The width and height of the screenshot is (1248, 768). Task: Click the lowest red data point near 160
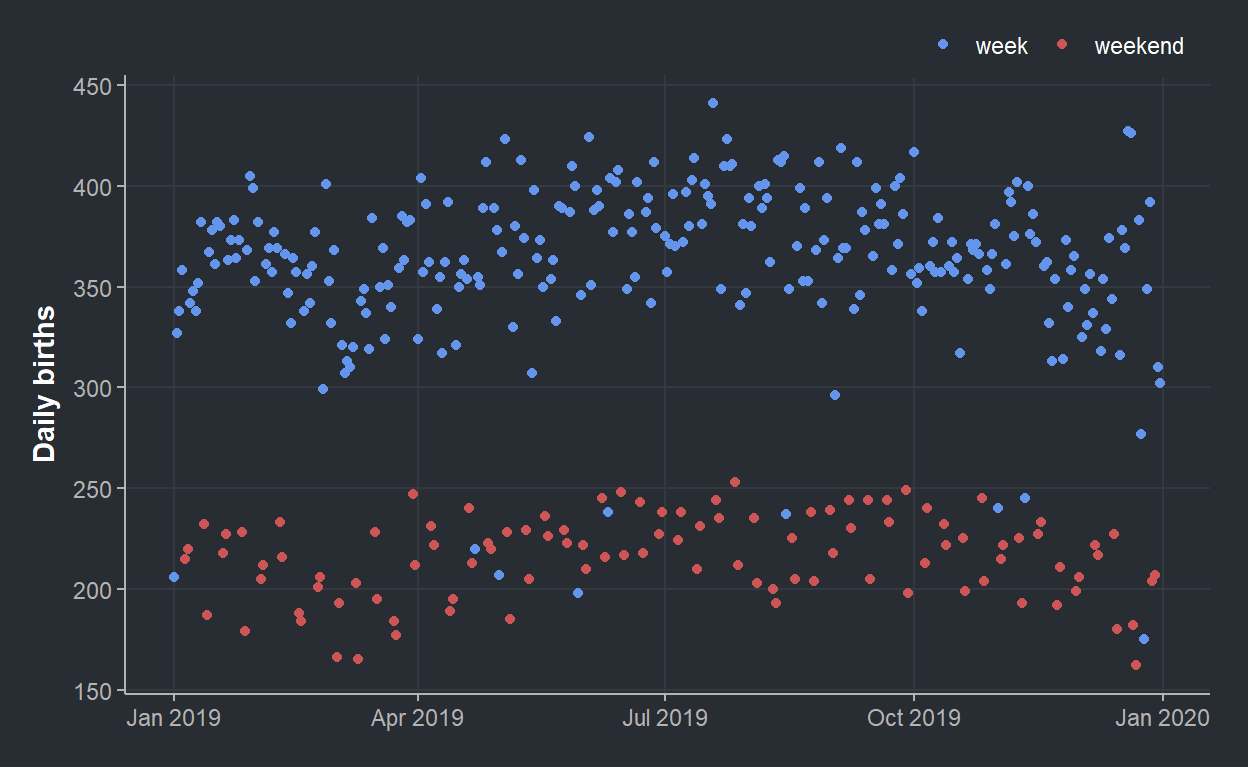pos(1136,665)
